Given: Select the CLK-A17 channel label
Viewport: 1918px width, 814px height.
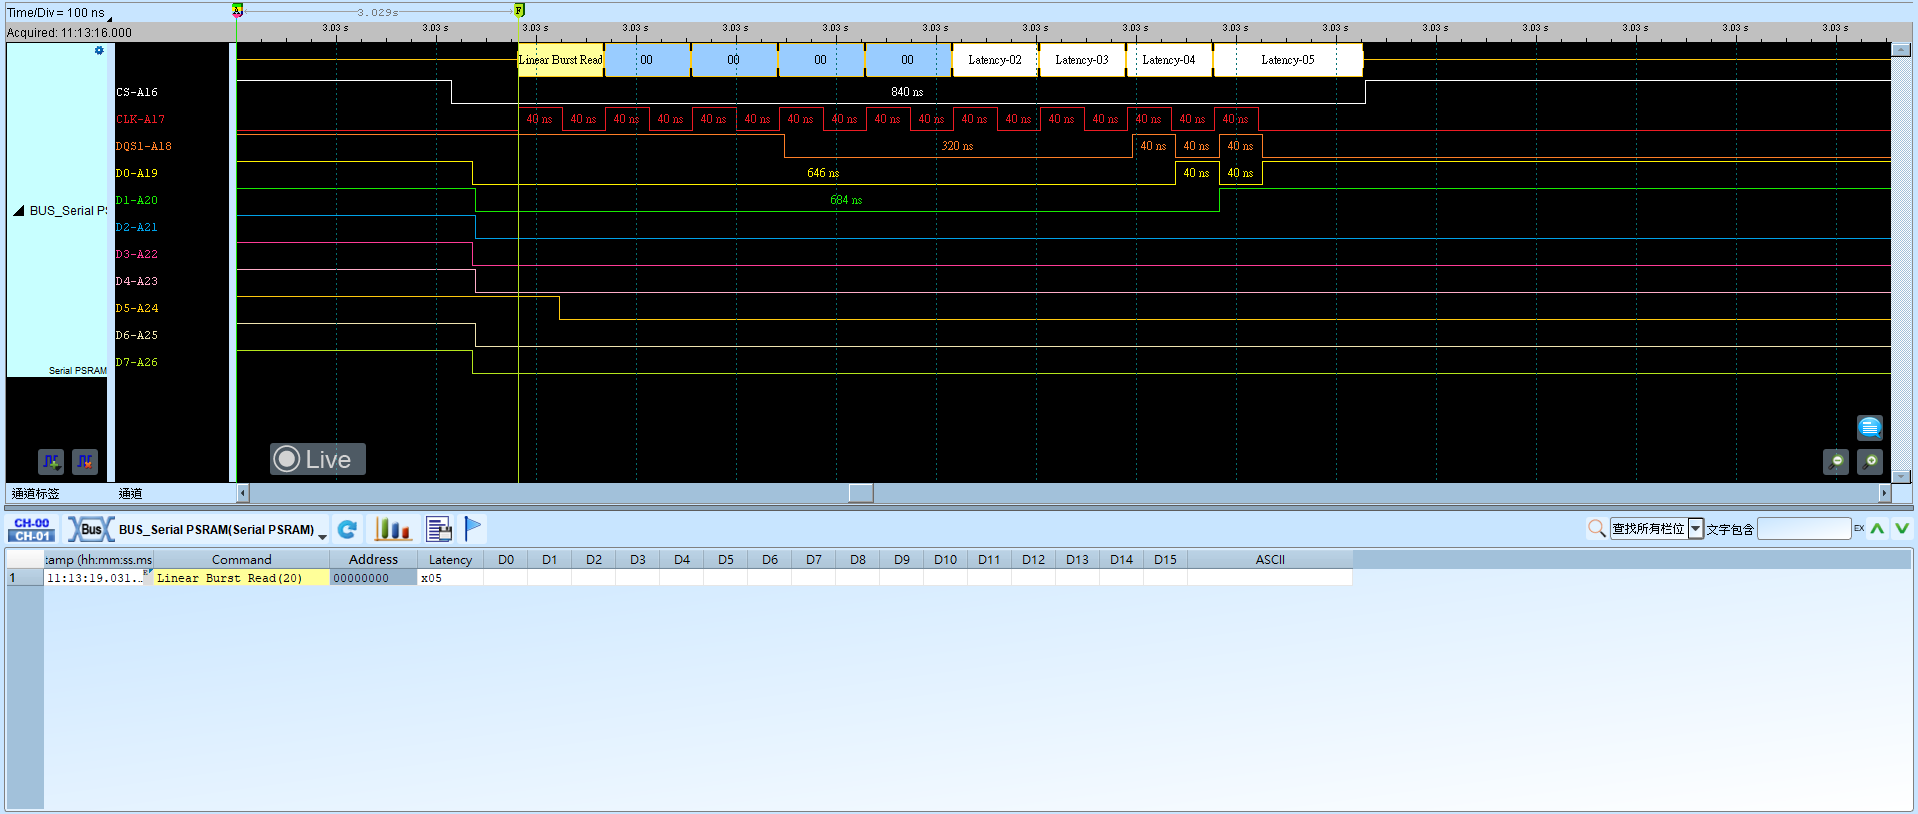Looking at the screenshot, I should point(140,119).
